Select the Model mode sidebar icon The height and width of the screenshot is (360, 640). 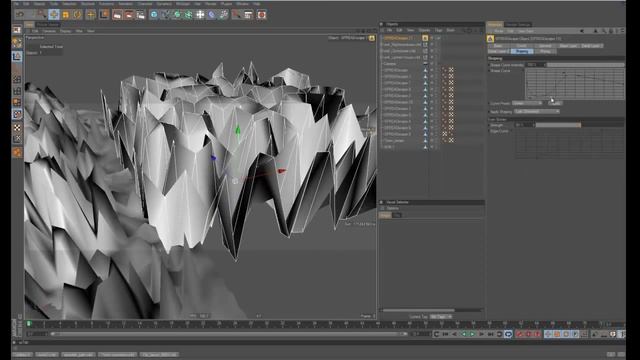tap(17, 56)
